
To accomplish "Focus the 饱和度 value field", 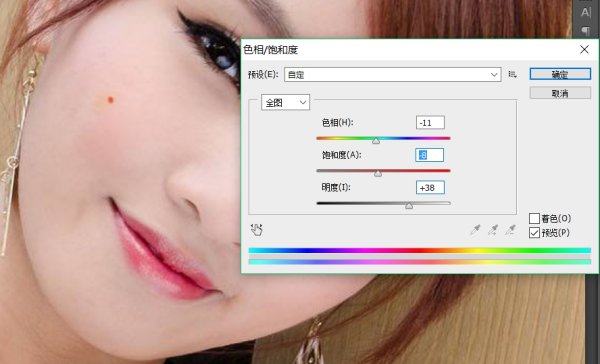I will point(430,155).
